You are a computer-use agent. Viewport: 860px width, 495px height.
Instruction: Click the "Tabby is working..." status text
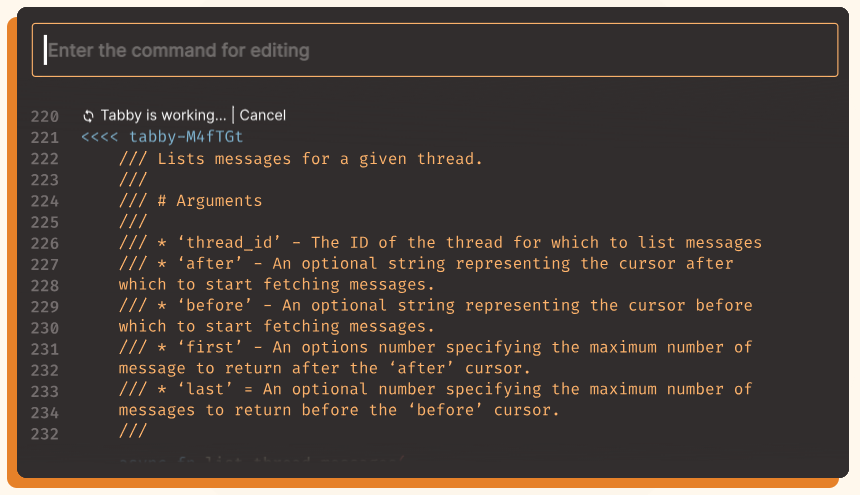pyautogui.click(x=163, y=115)
